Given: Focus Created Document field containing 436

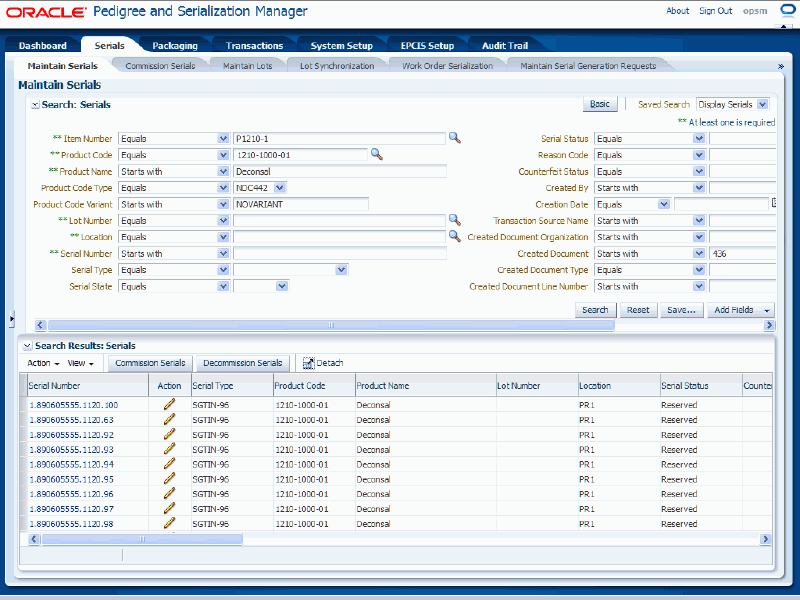Looking at the screenshot, I should (742, 254).
